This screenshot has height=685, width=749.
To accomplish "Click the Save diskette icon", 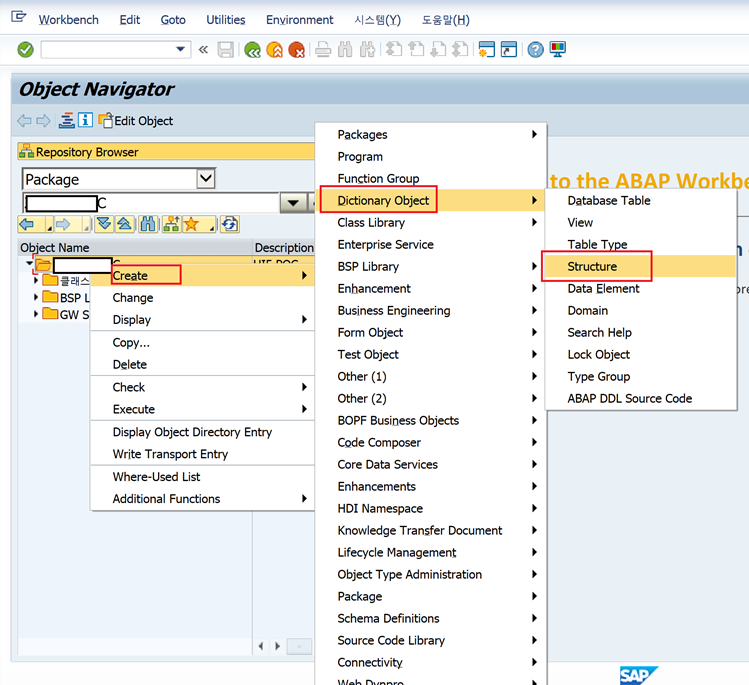I will [225, 49].
